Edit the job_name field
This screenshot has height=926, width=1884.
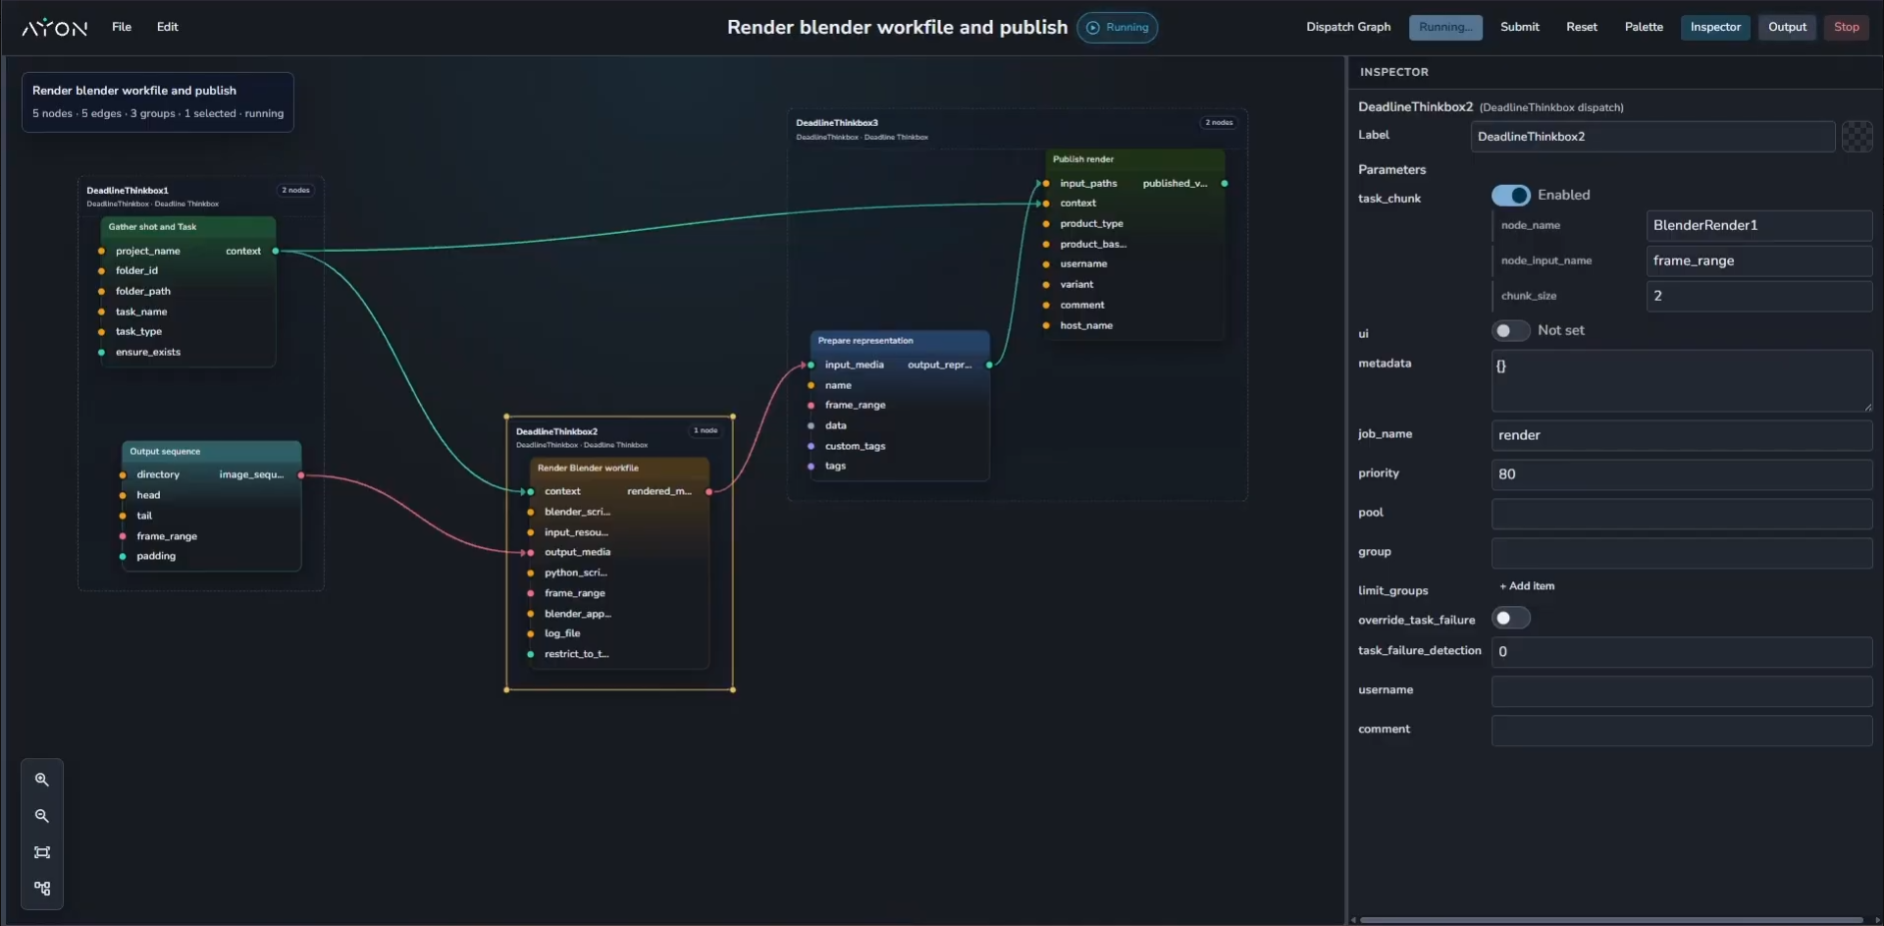(1681, 435)
